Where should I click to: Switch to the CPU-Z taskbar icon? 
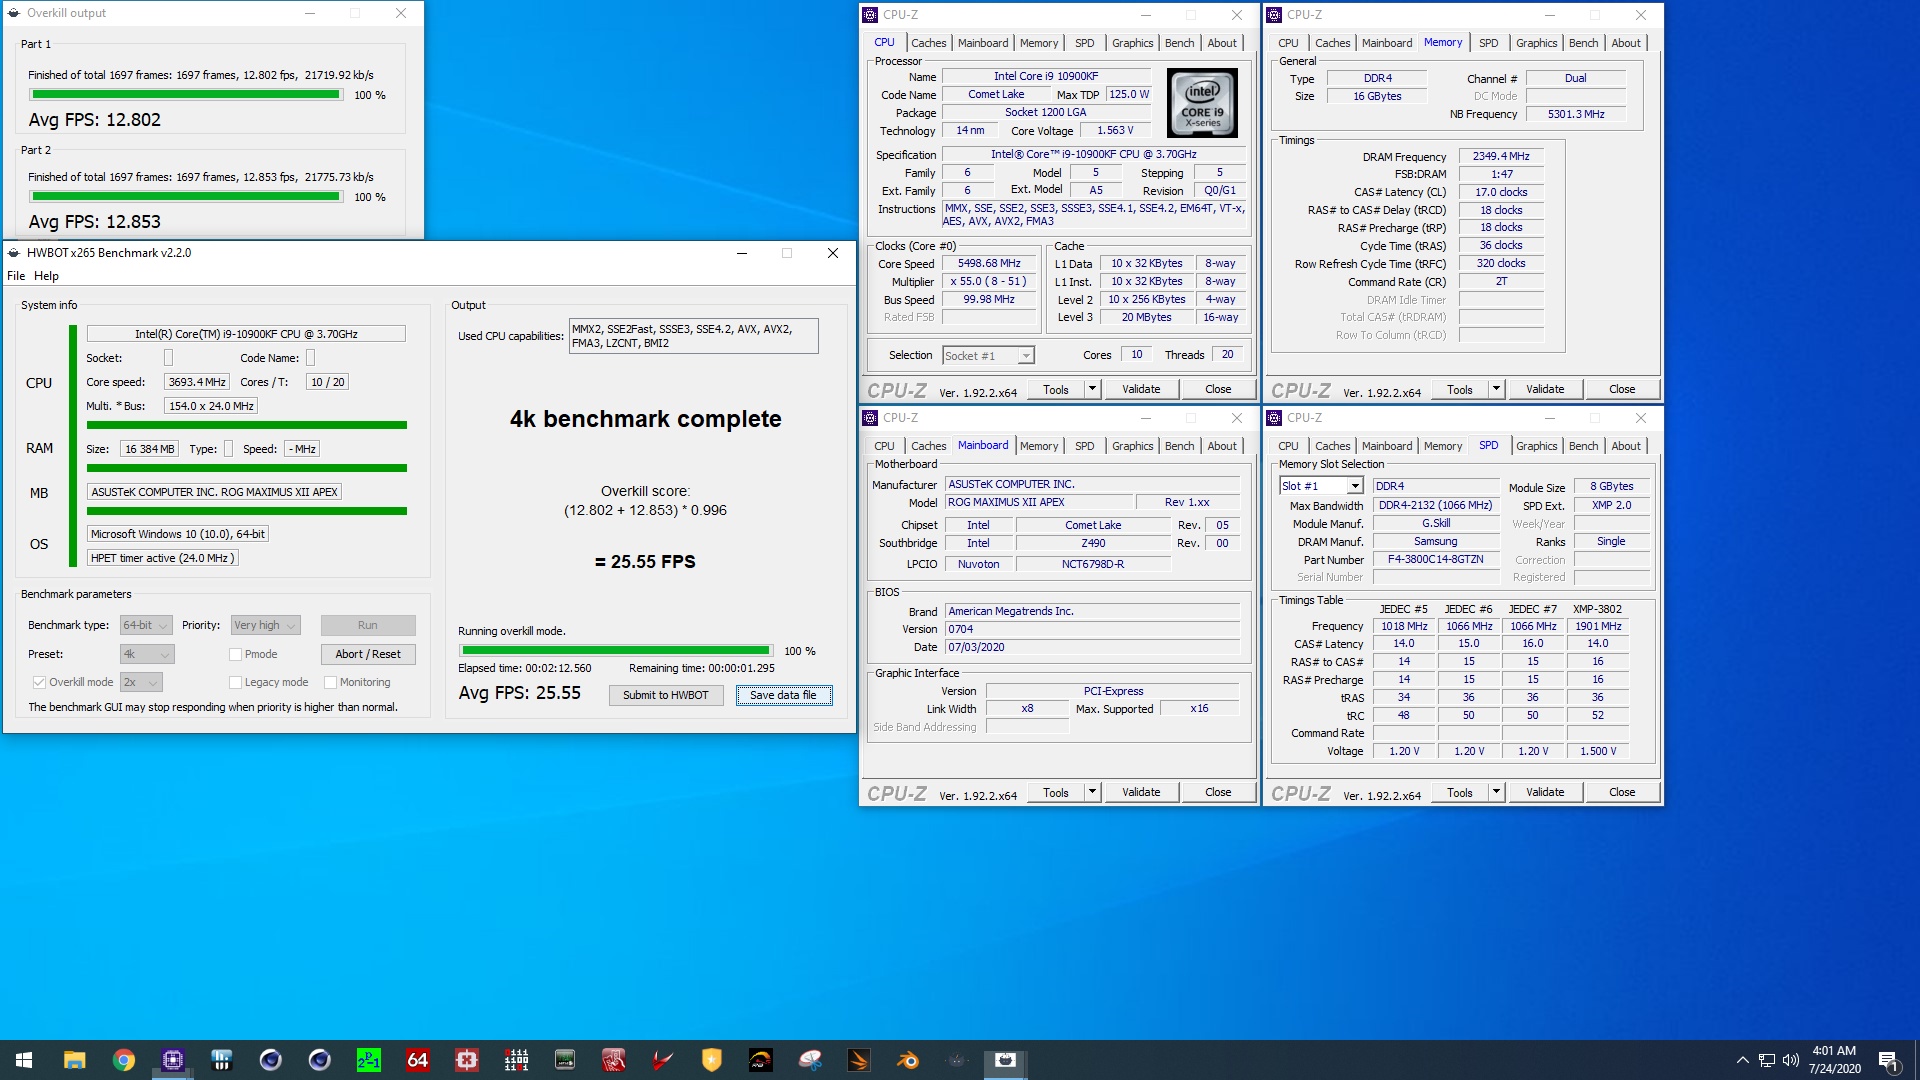click(x=172, y=1060)
